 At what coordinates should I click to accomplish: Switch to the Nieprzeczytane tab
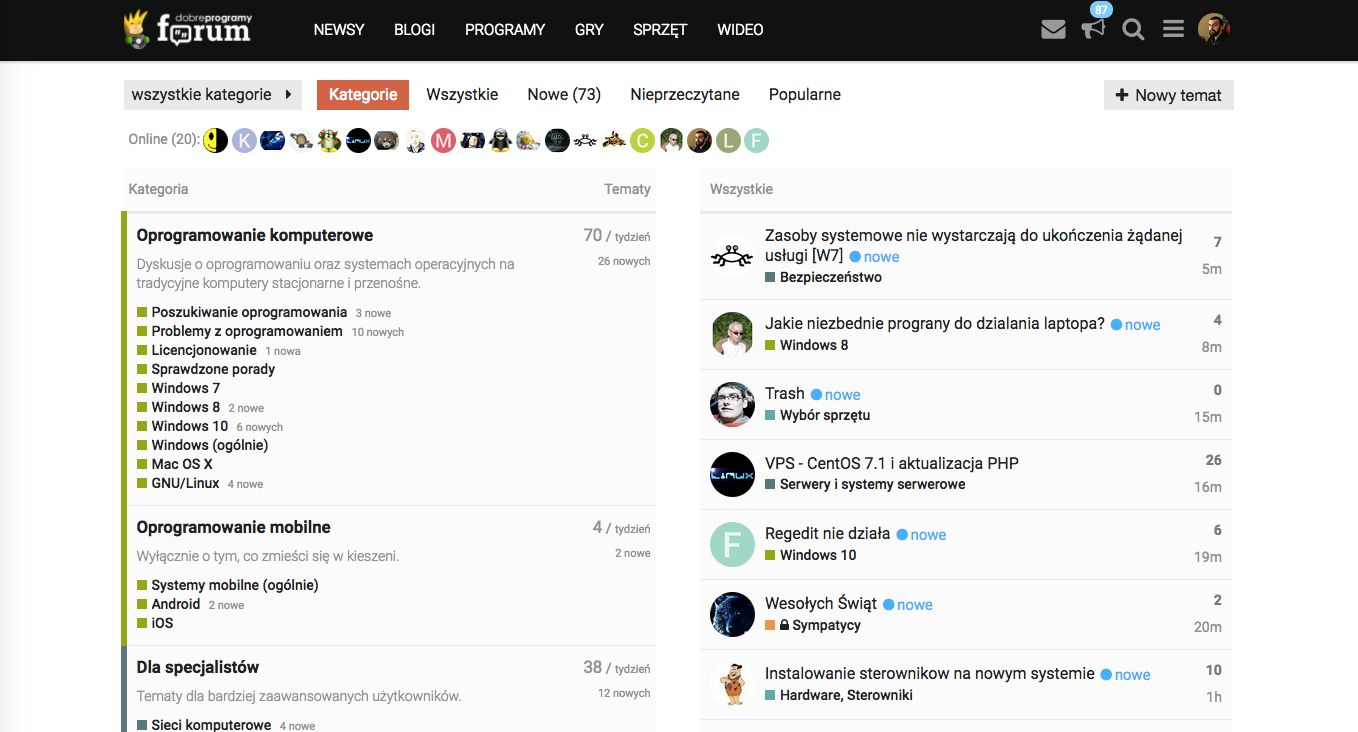[x=685, y=95]
